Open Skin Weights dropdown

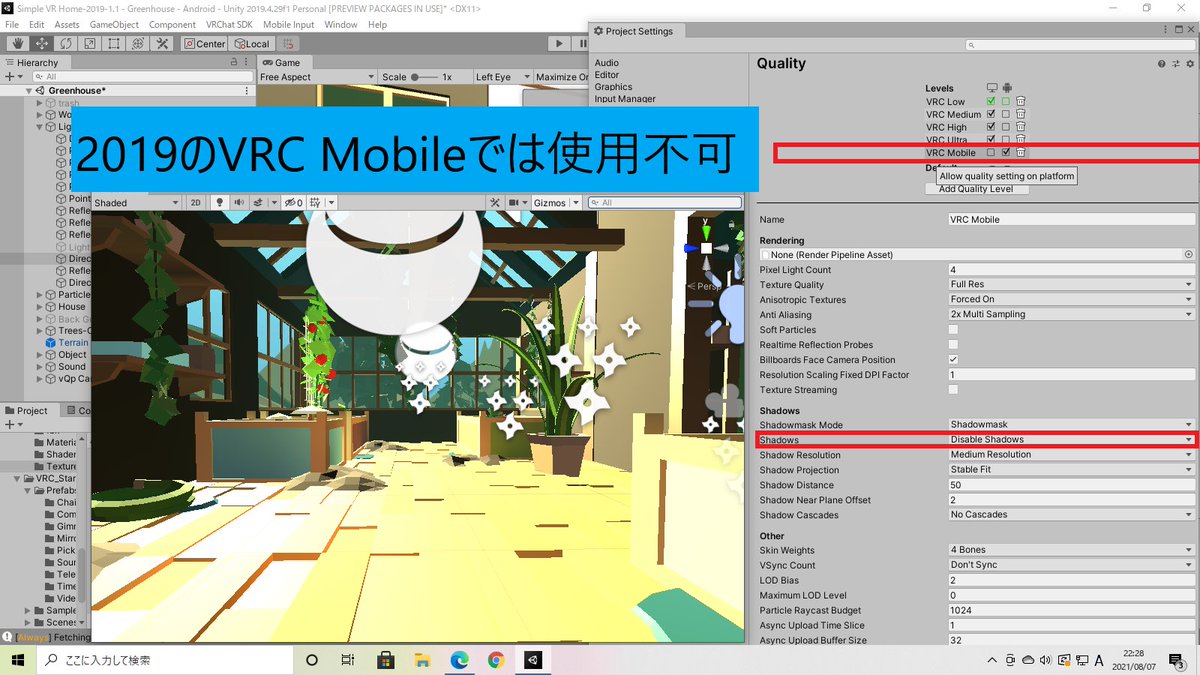click(1071, 550)
